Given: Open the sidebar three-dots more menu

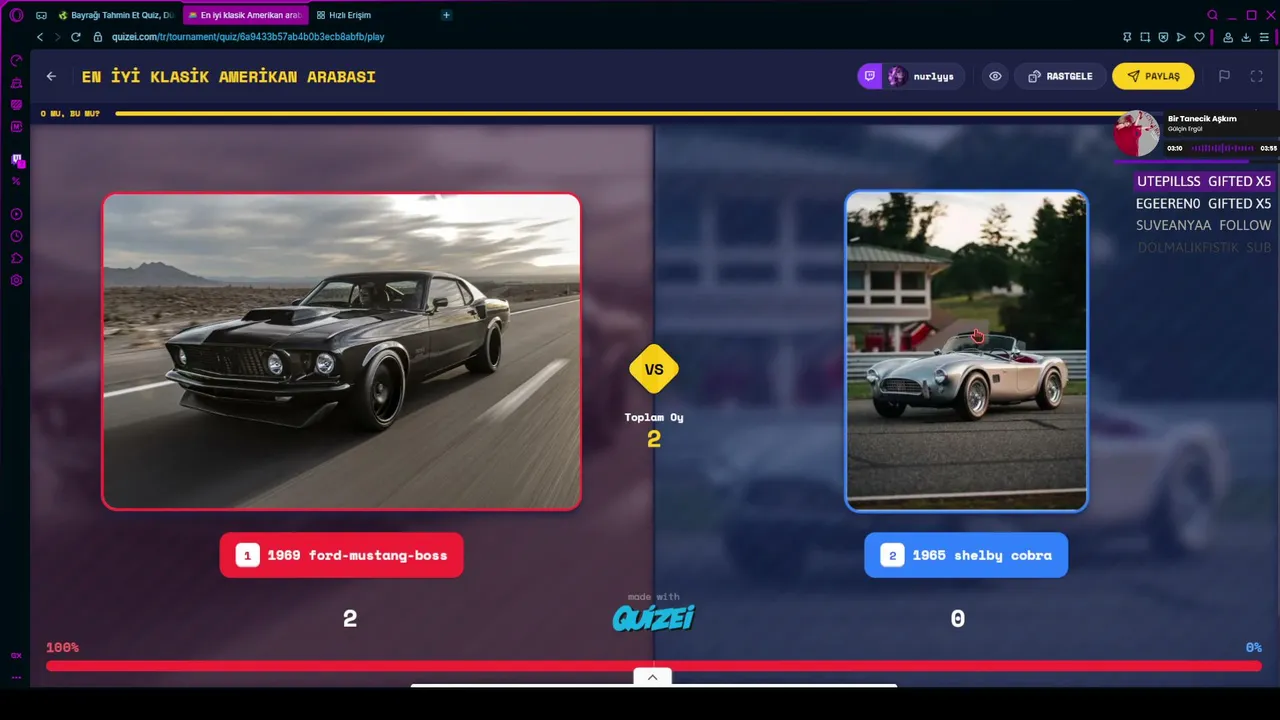Looking at the screenshot, I should (x=16, y=677).
